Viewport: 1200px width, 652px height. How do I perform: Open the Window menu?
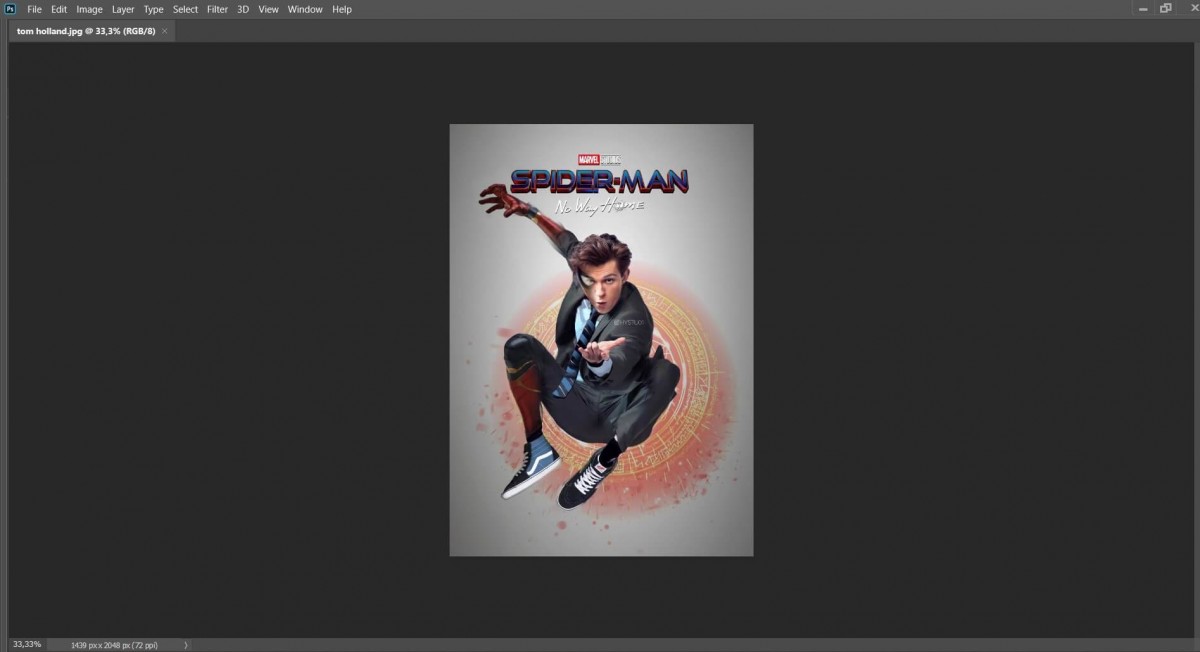click(x=305, y=9)
